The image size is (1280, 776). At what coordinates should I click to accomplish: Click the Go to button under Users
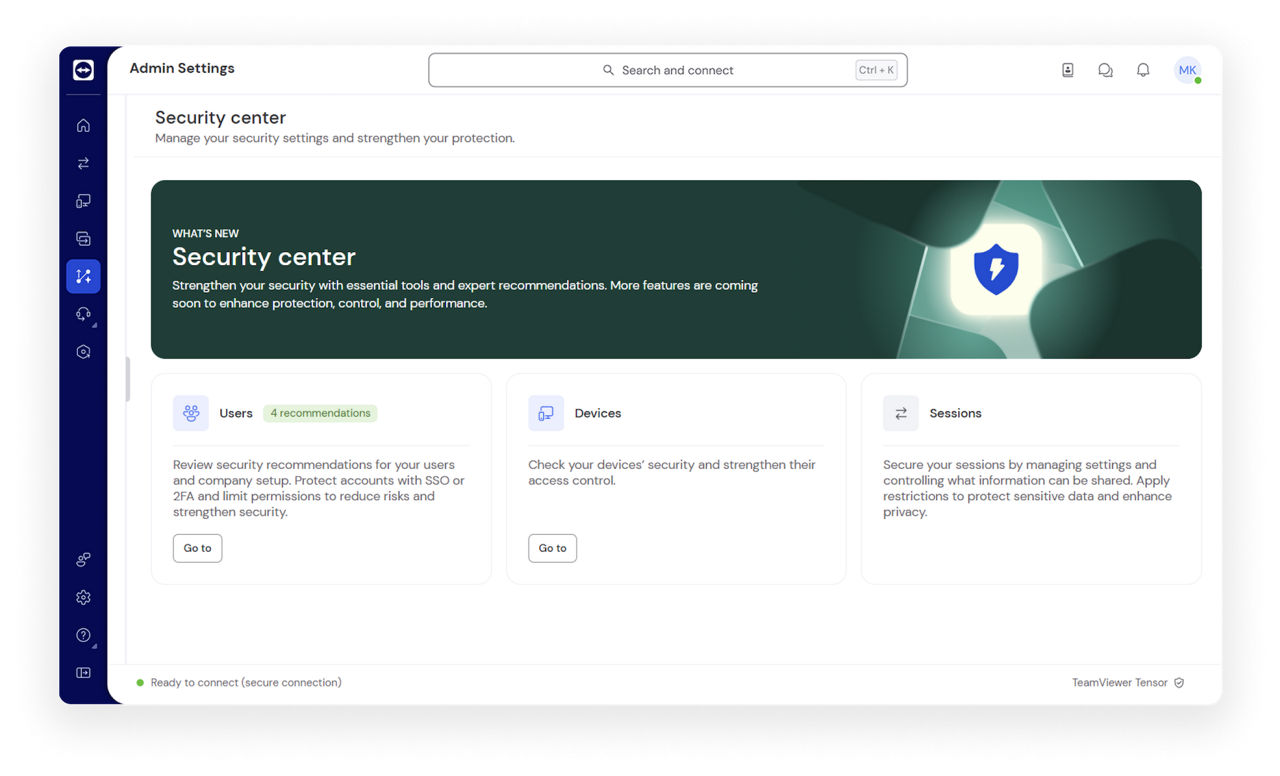click(198, 548)
